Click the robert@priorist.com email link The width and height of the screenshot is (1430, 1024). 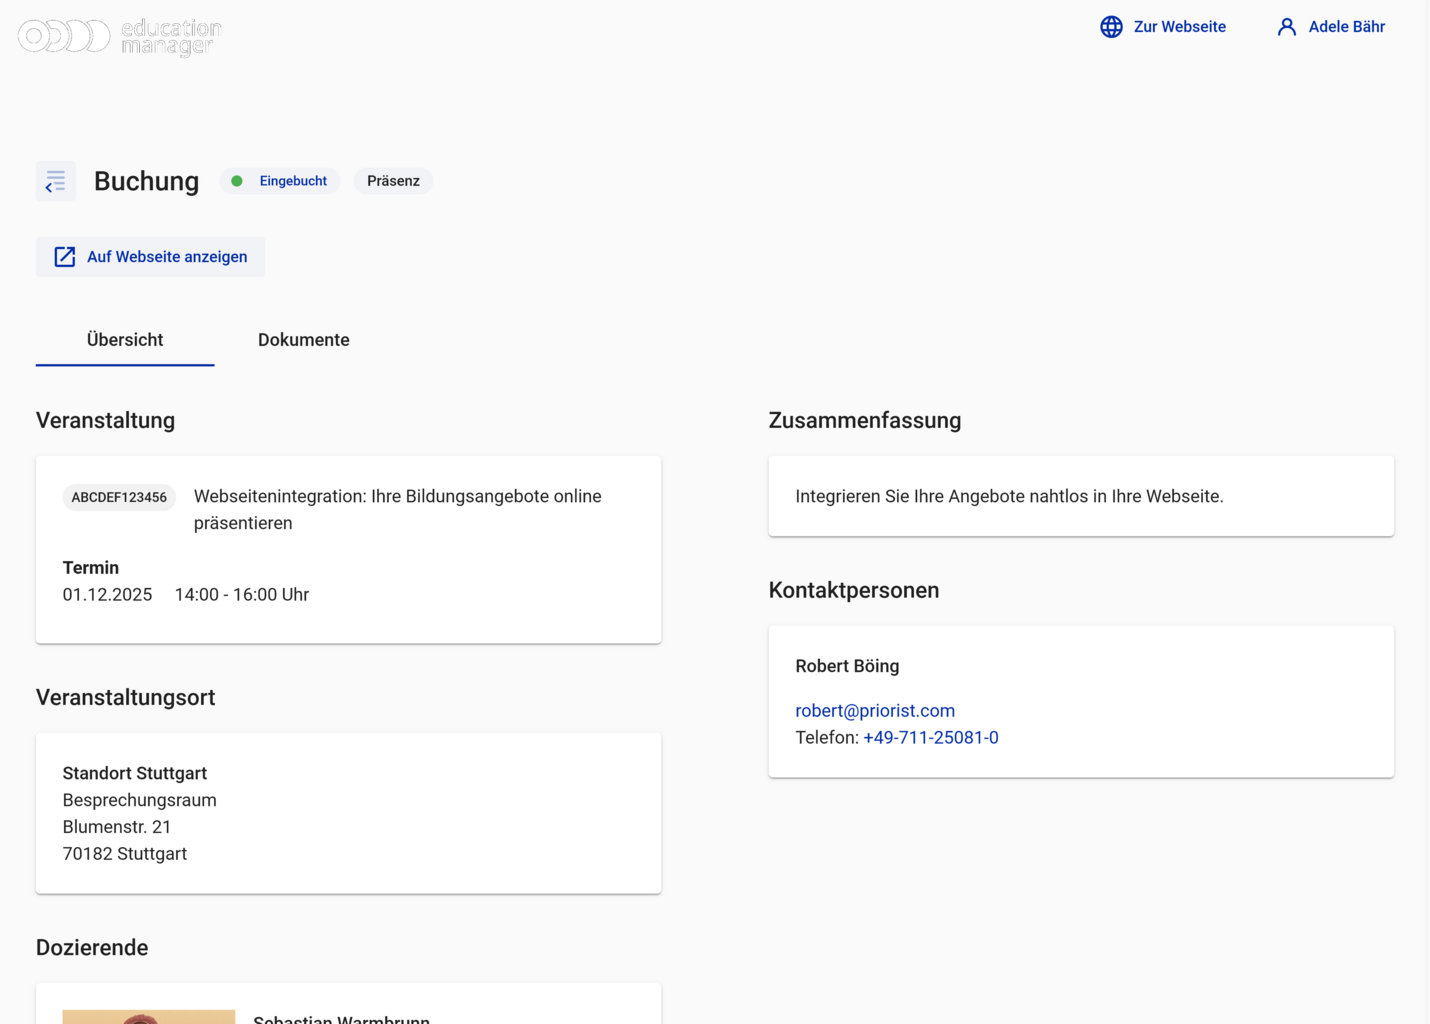pyautogui.click(x=874, y=710)
